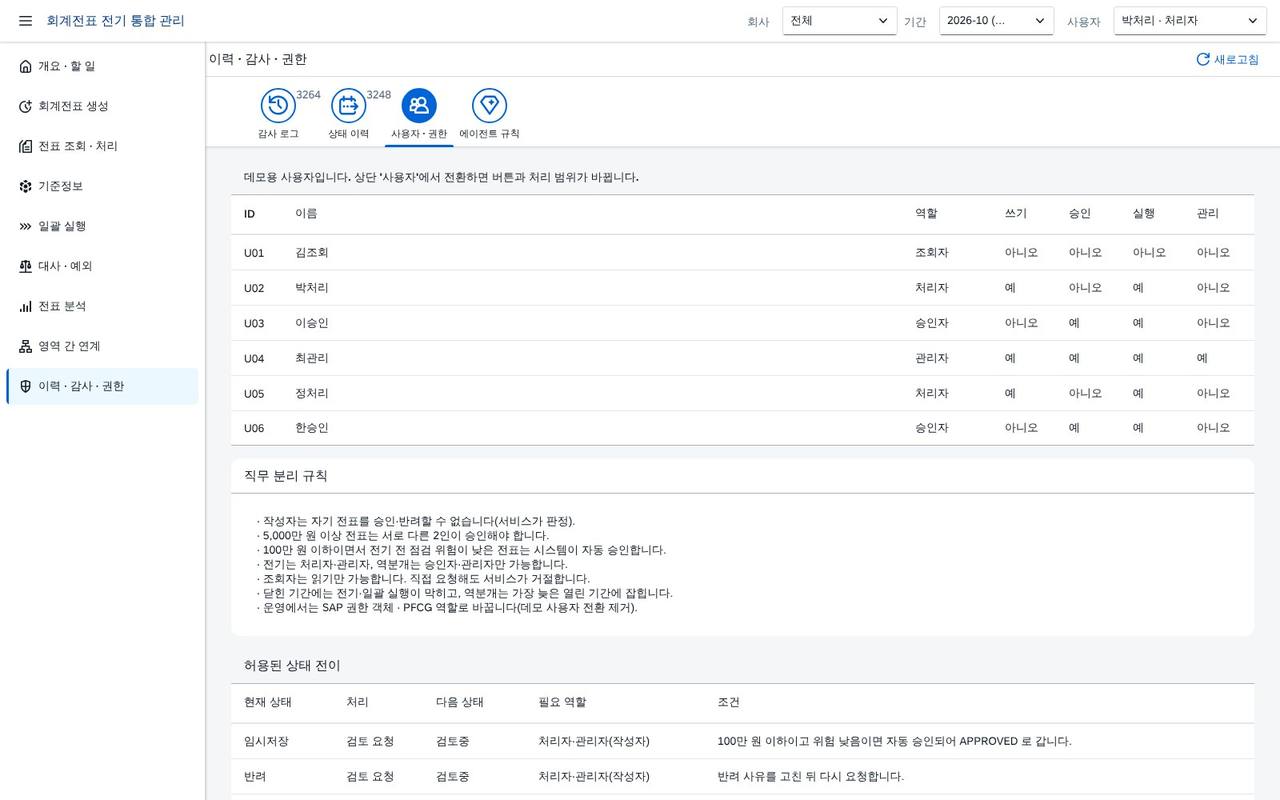
Task: Click the 전표 조회 · 처리 document icon
Action: [x=26, y=146]
